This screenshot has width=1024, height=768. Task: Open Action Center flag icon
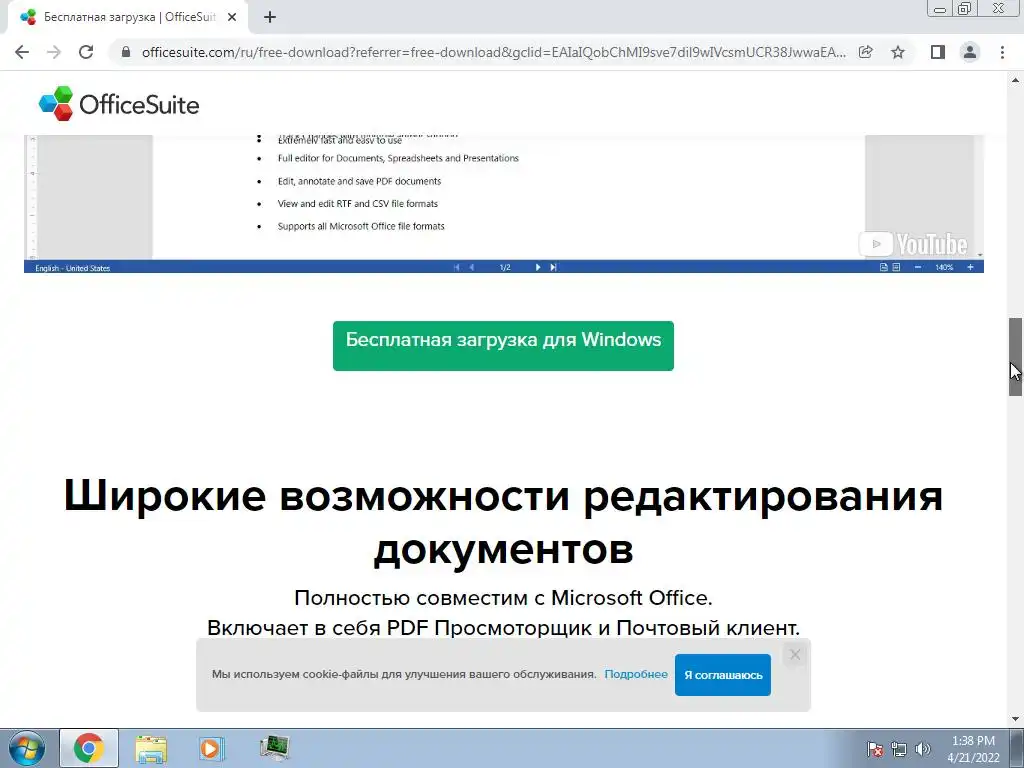875,749
